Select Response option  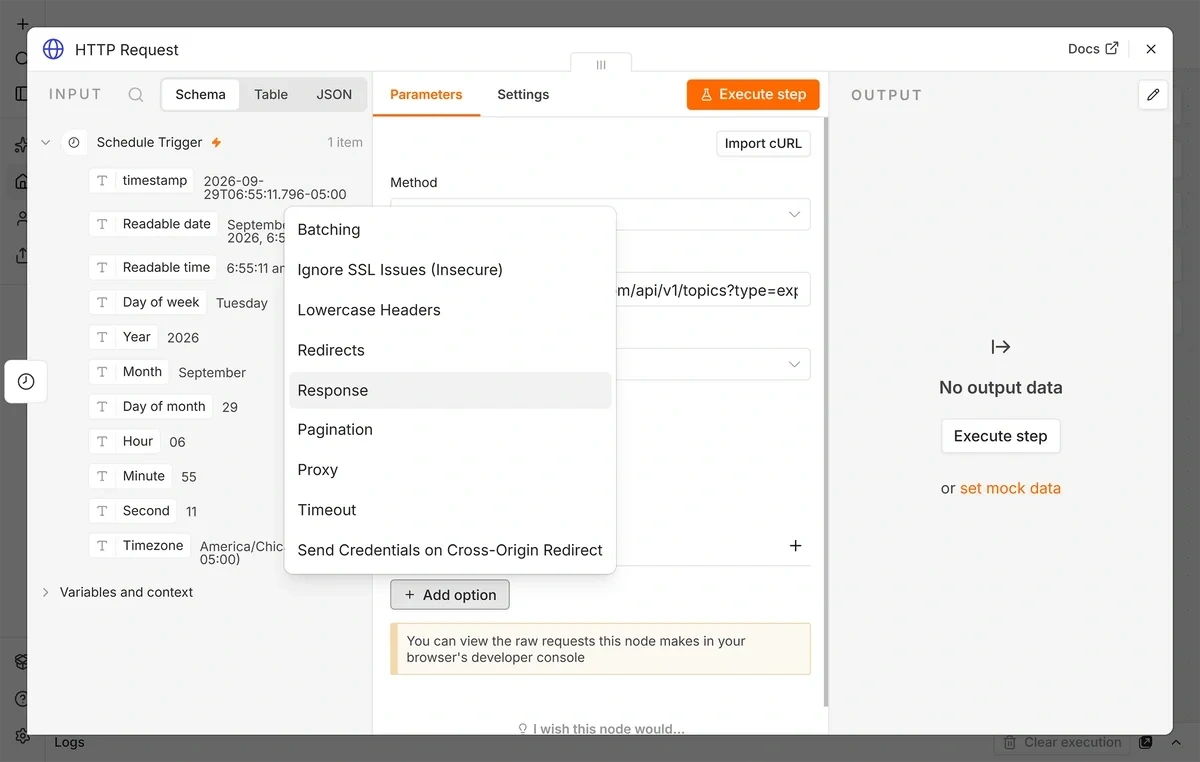click(x=450, y=390)
